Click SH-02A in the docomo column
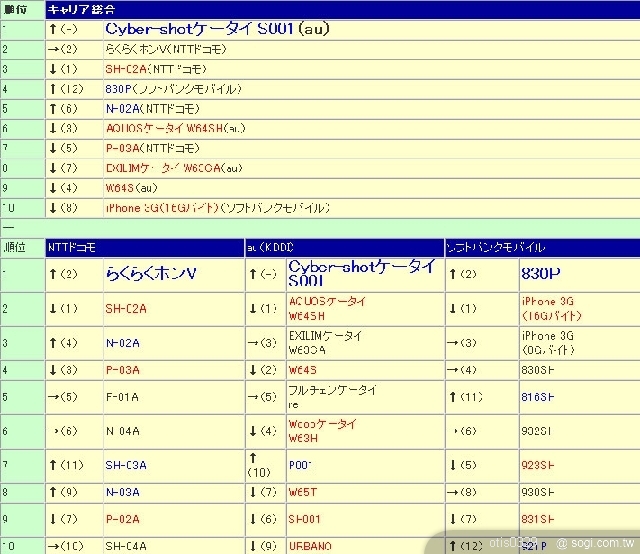Screen dimensions: 640x554 126,309
